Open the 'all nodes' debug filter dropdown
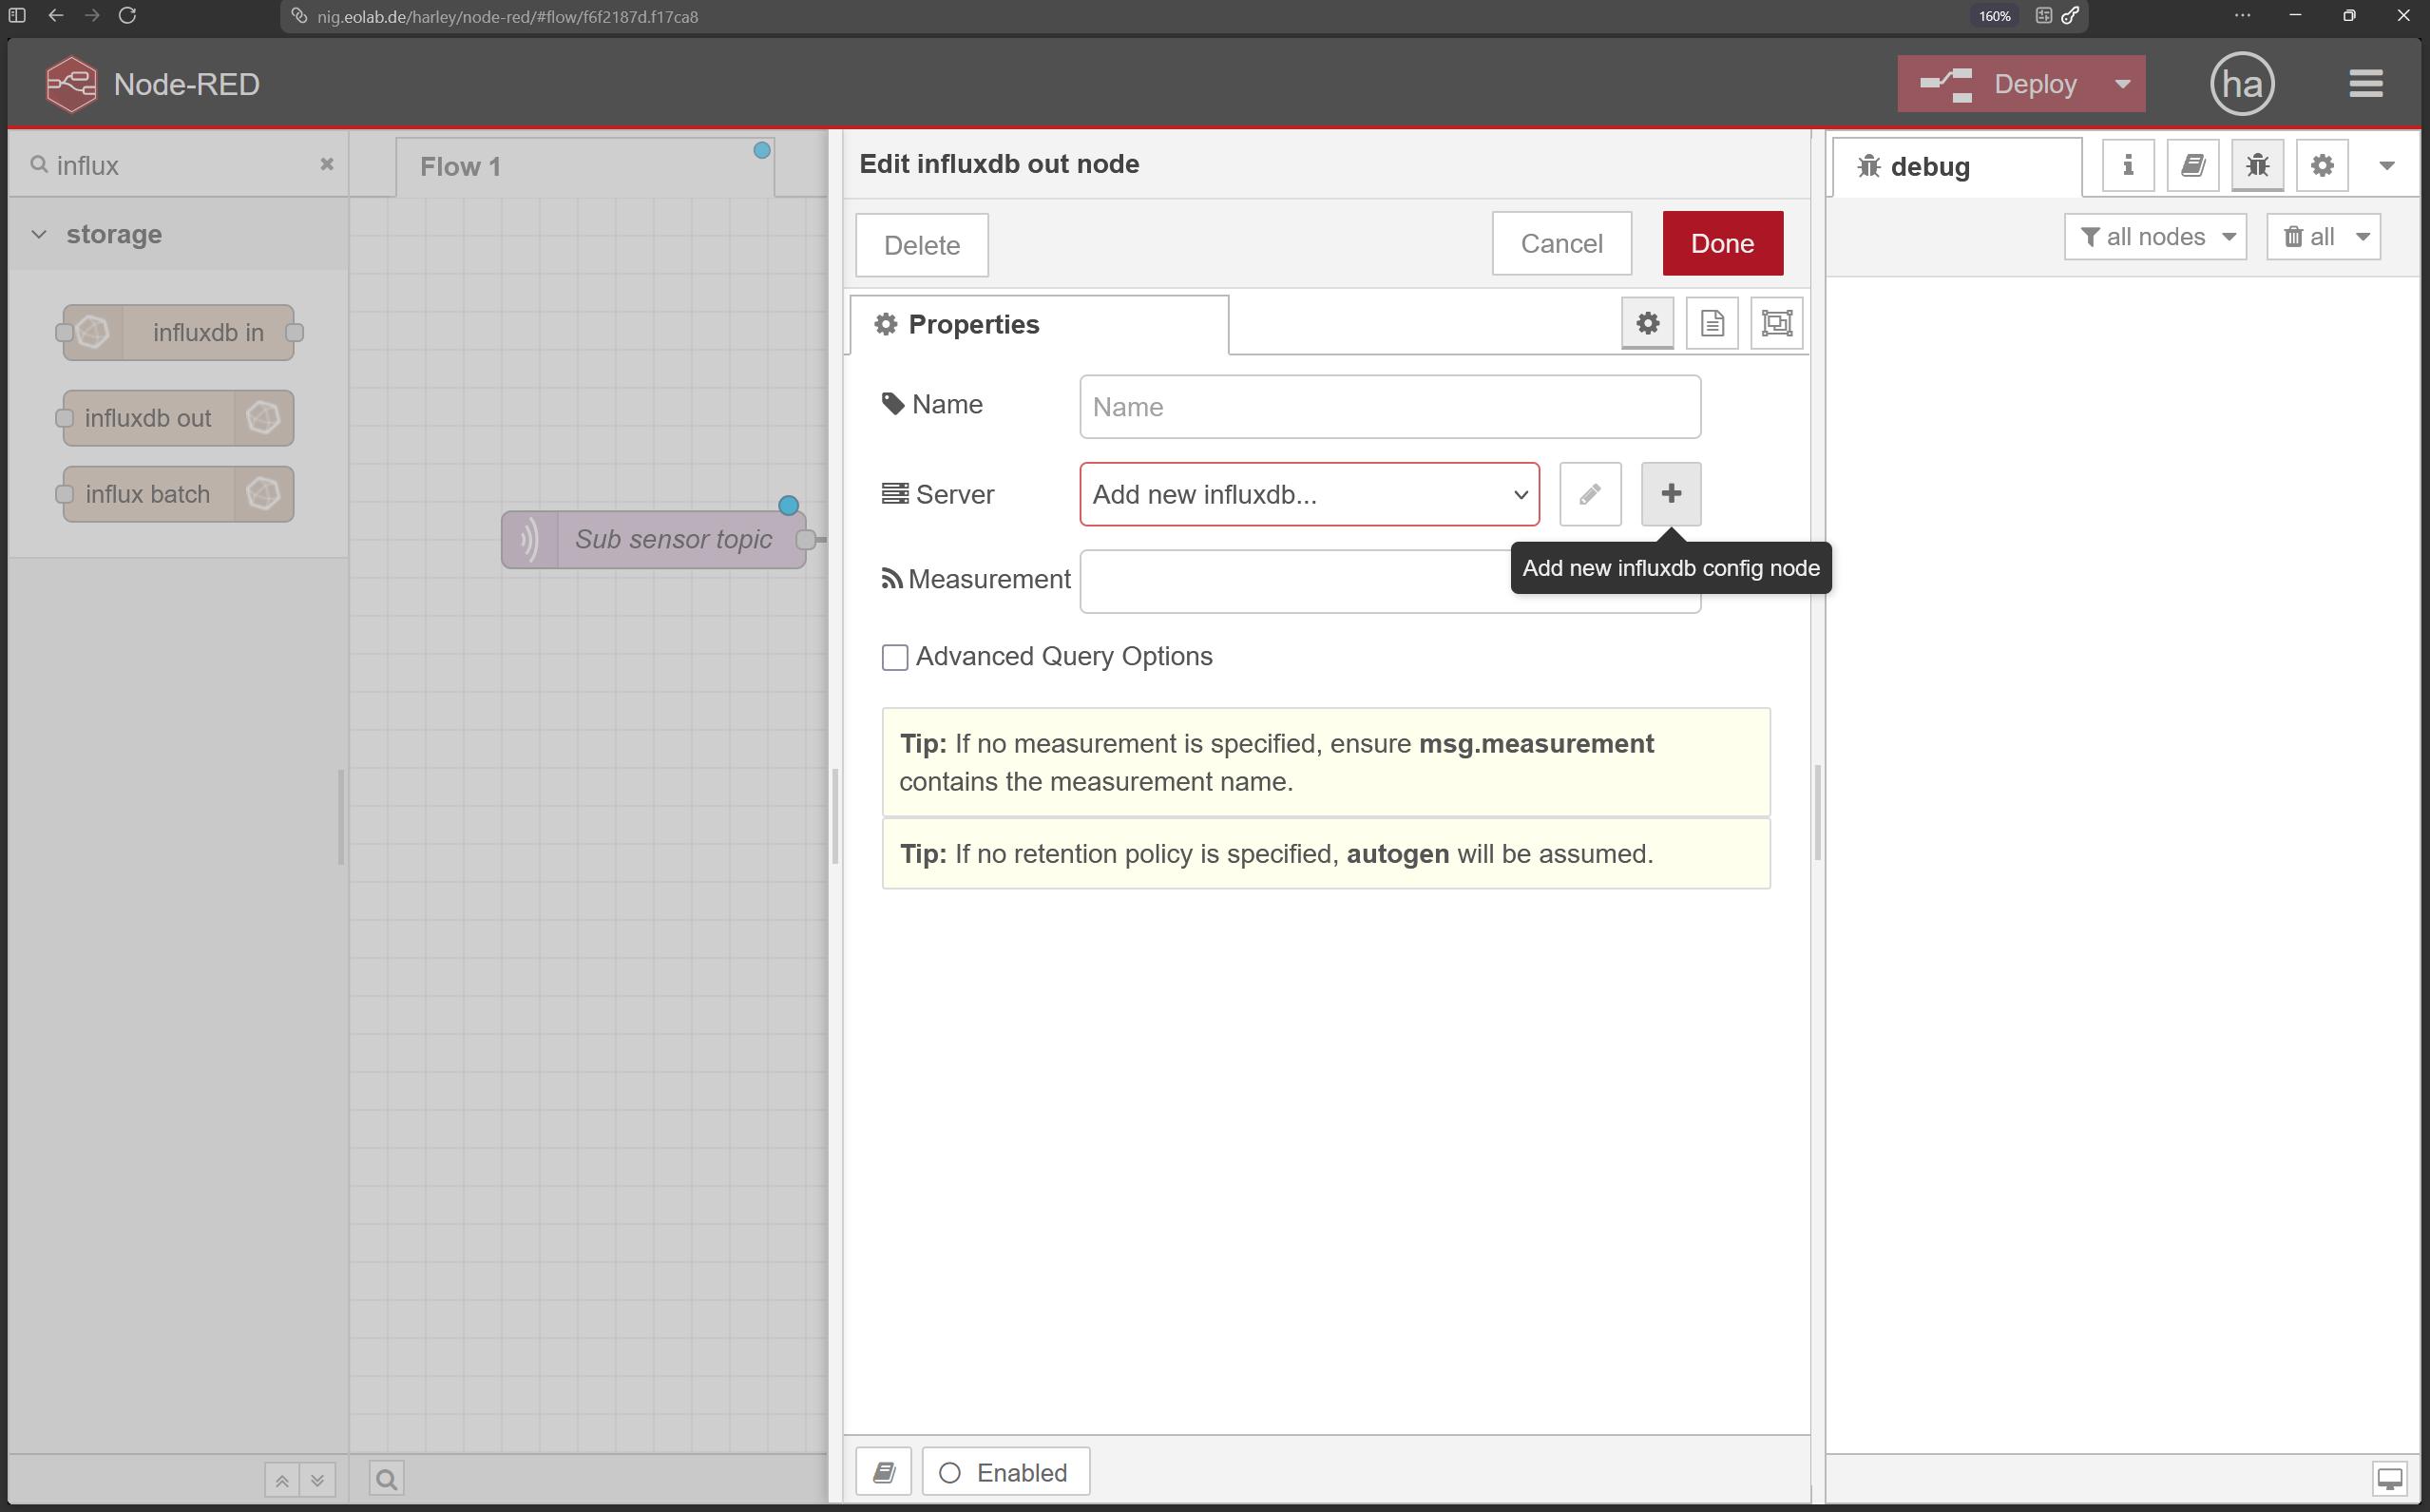 click(2155, 237)
